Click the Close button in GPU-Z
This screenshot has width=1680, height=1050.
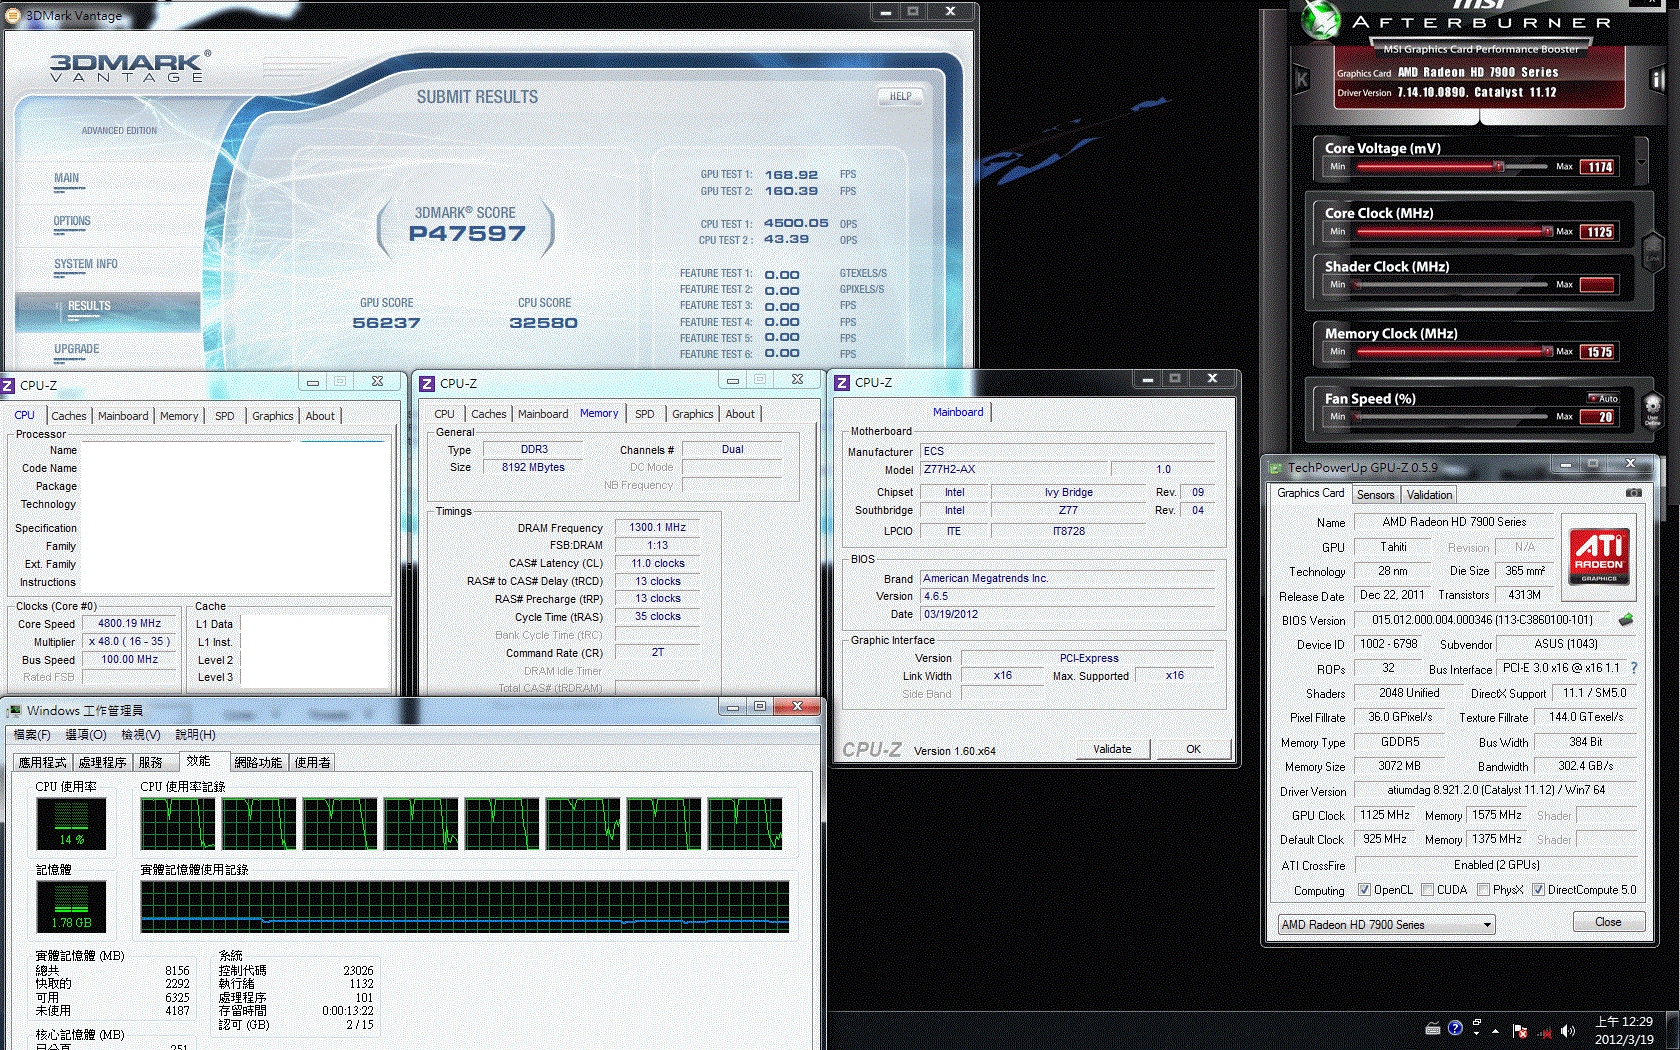pos(1608,922)
